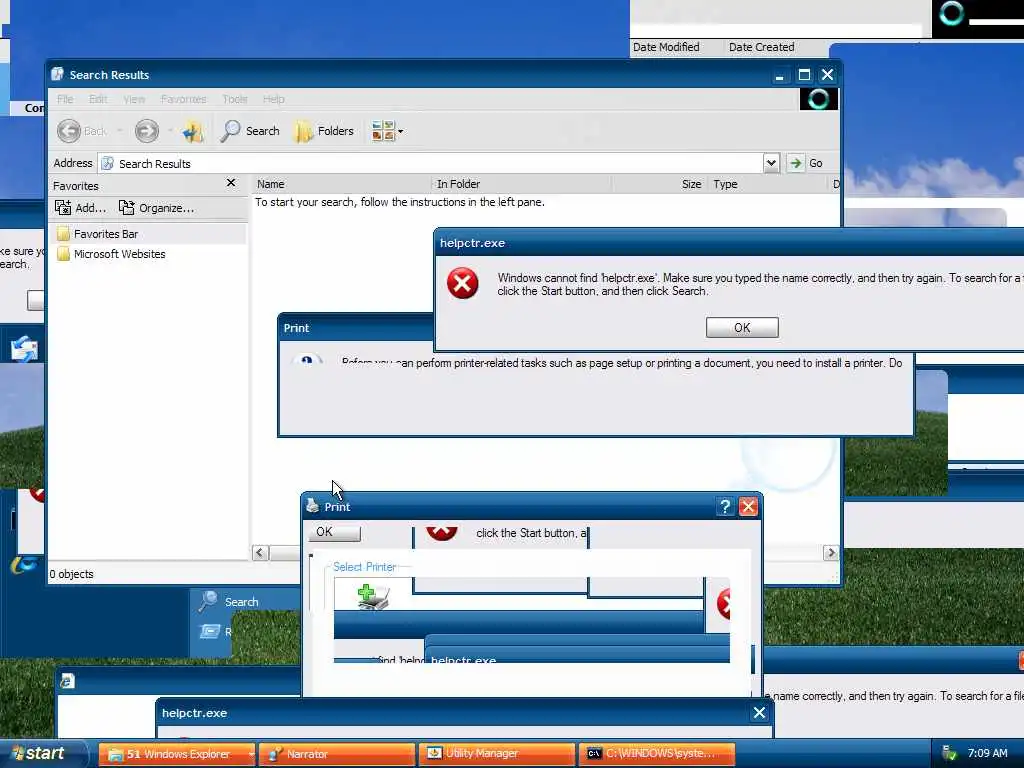Click the 7:09 AM taskbar clock

[987, 754]
